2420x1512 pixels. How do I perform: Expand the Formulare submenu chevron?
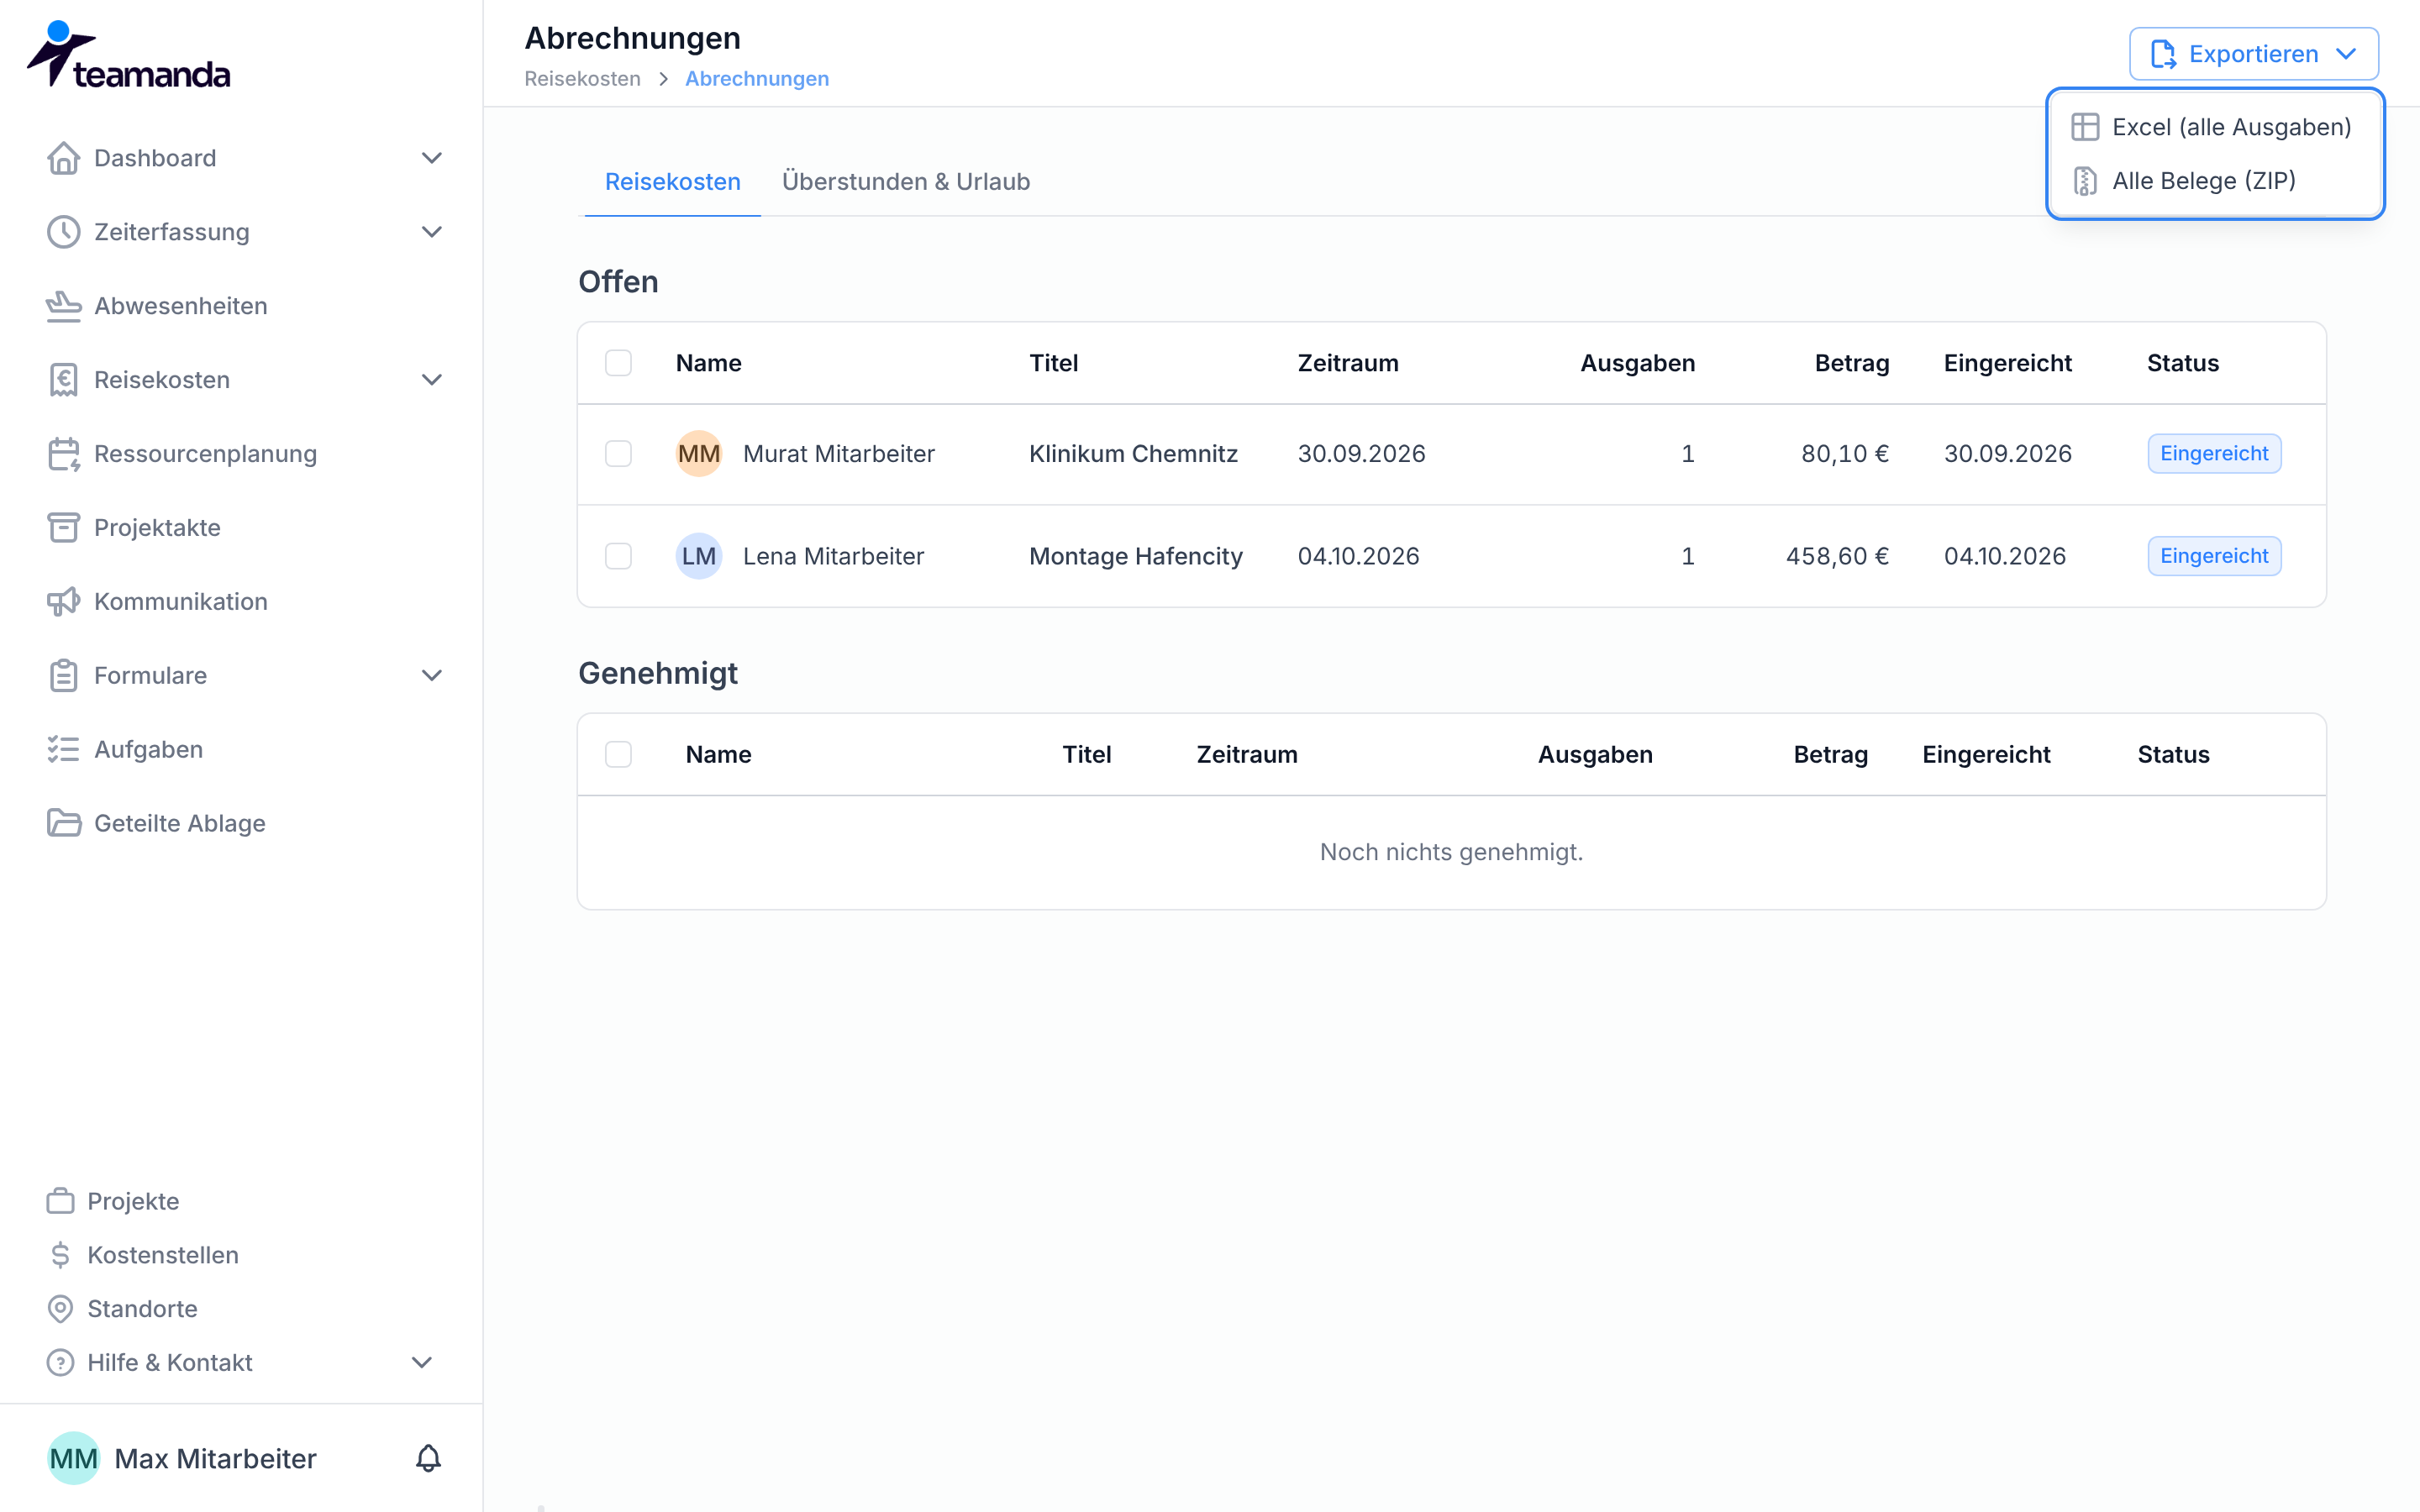[432, 676]
